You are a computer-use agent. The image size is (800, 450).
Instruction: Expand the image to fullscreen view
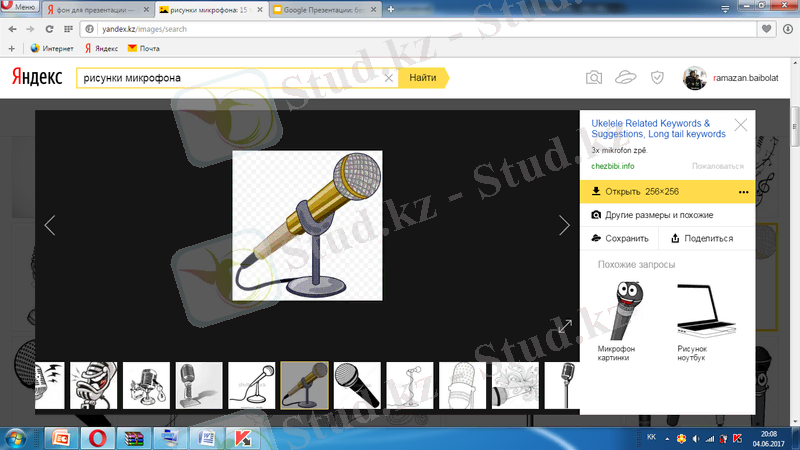coord(564,325)
